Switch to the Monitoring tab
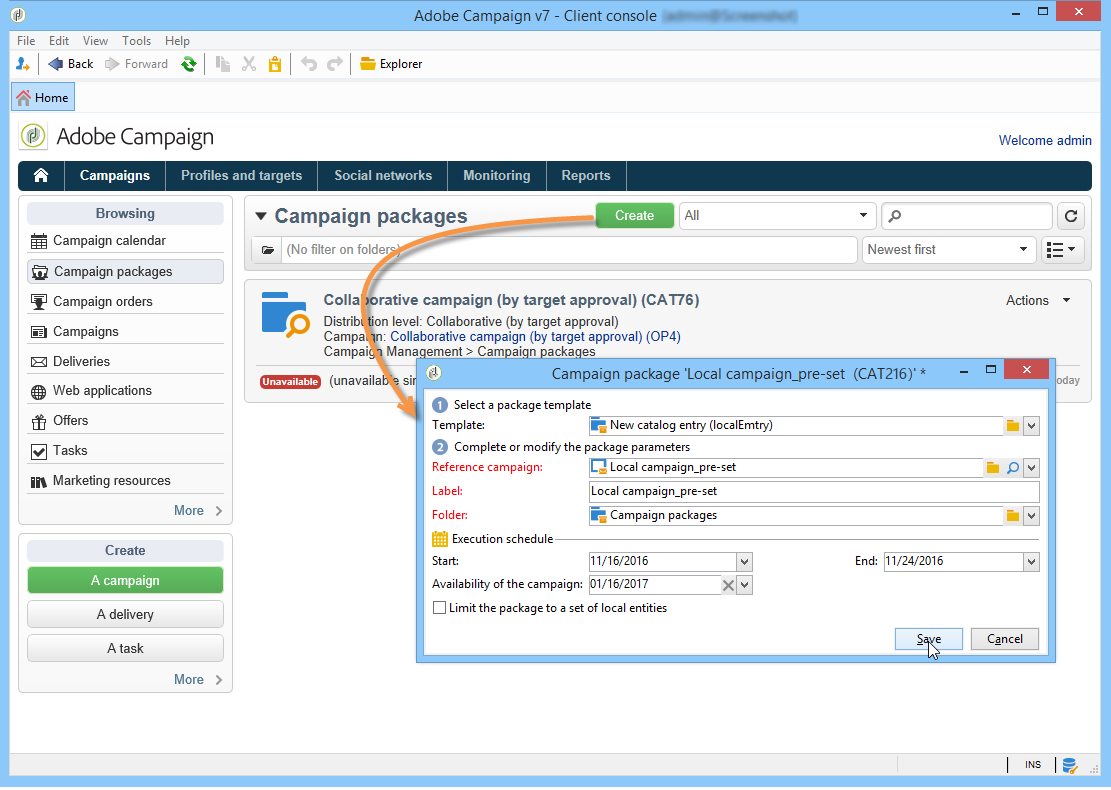The height and width of the screenshot is (790, 1111). [497, 176]
